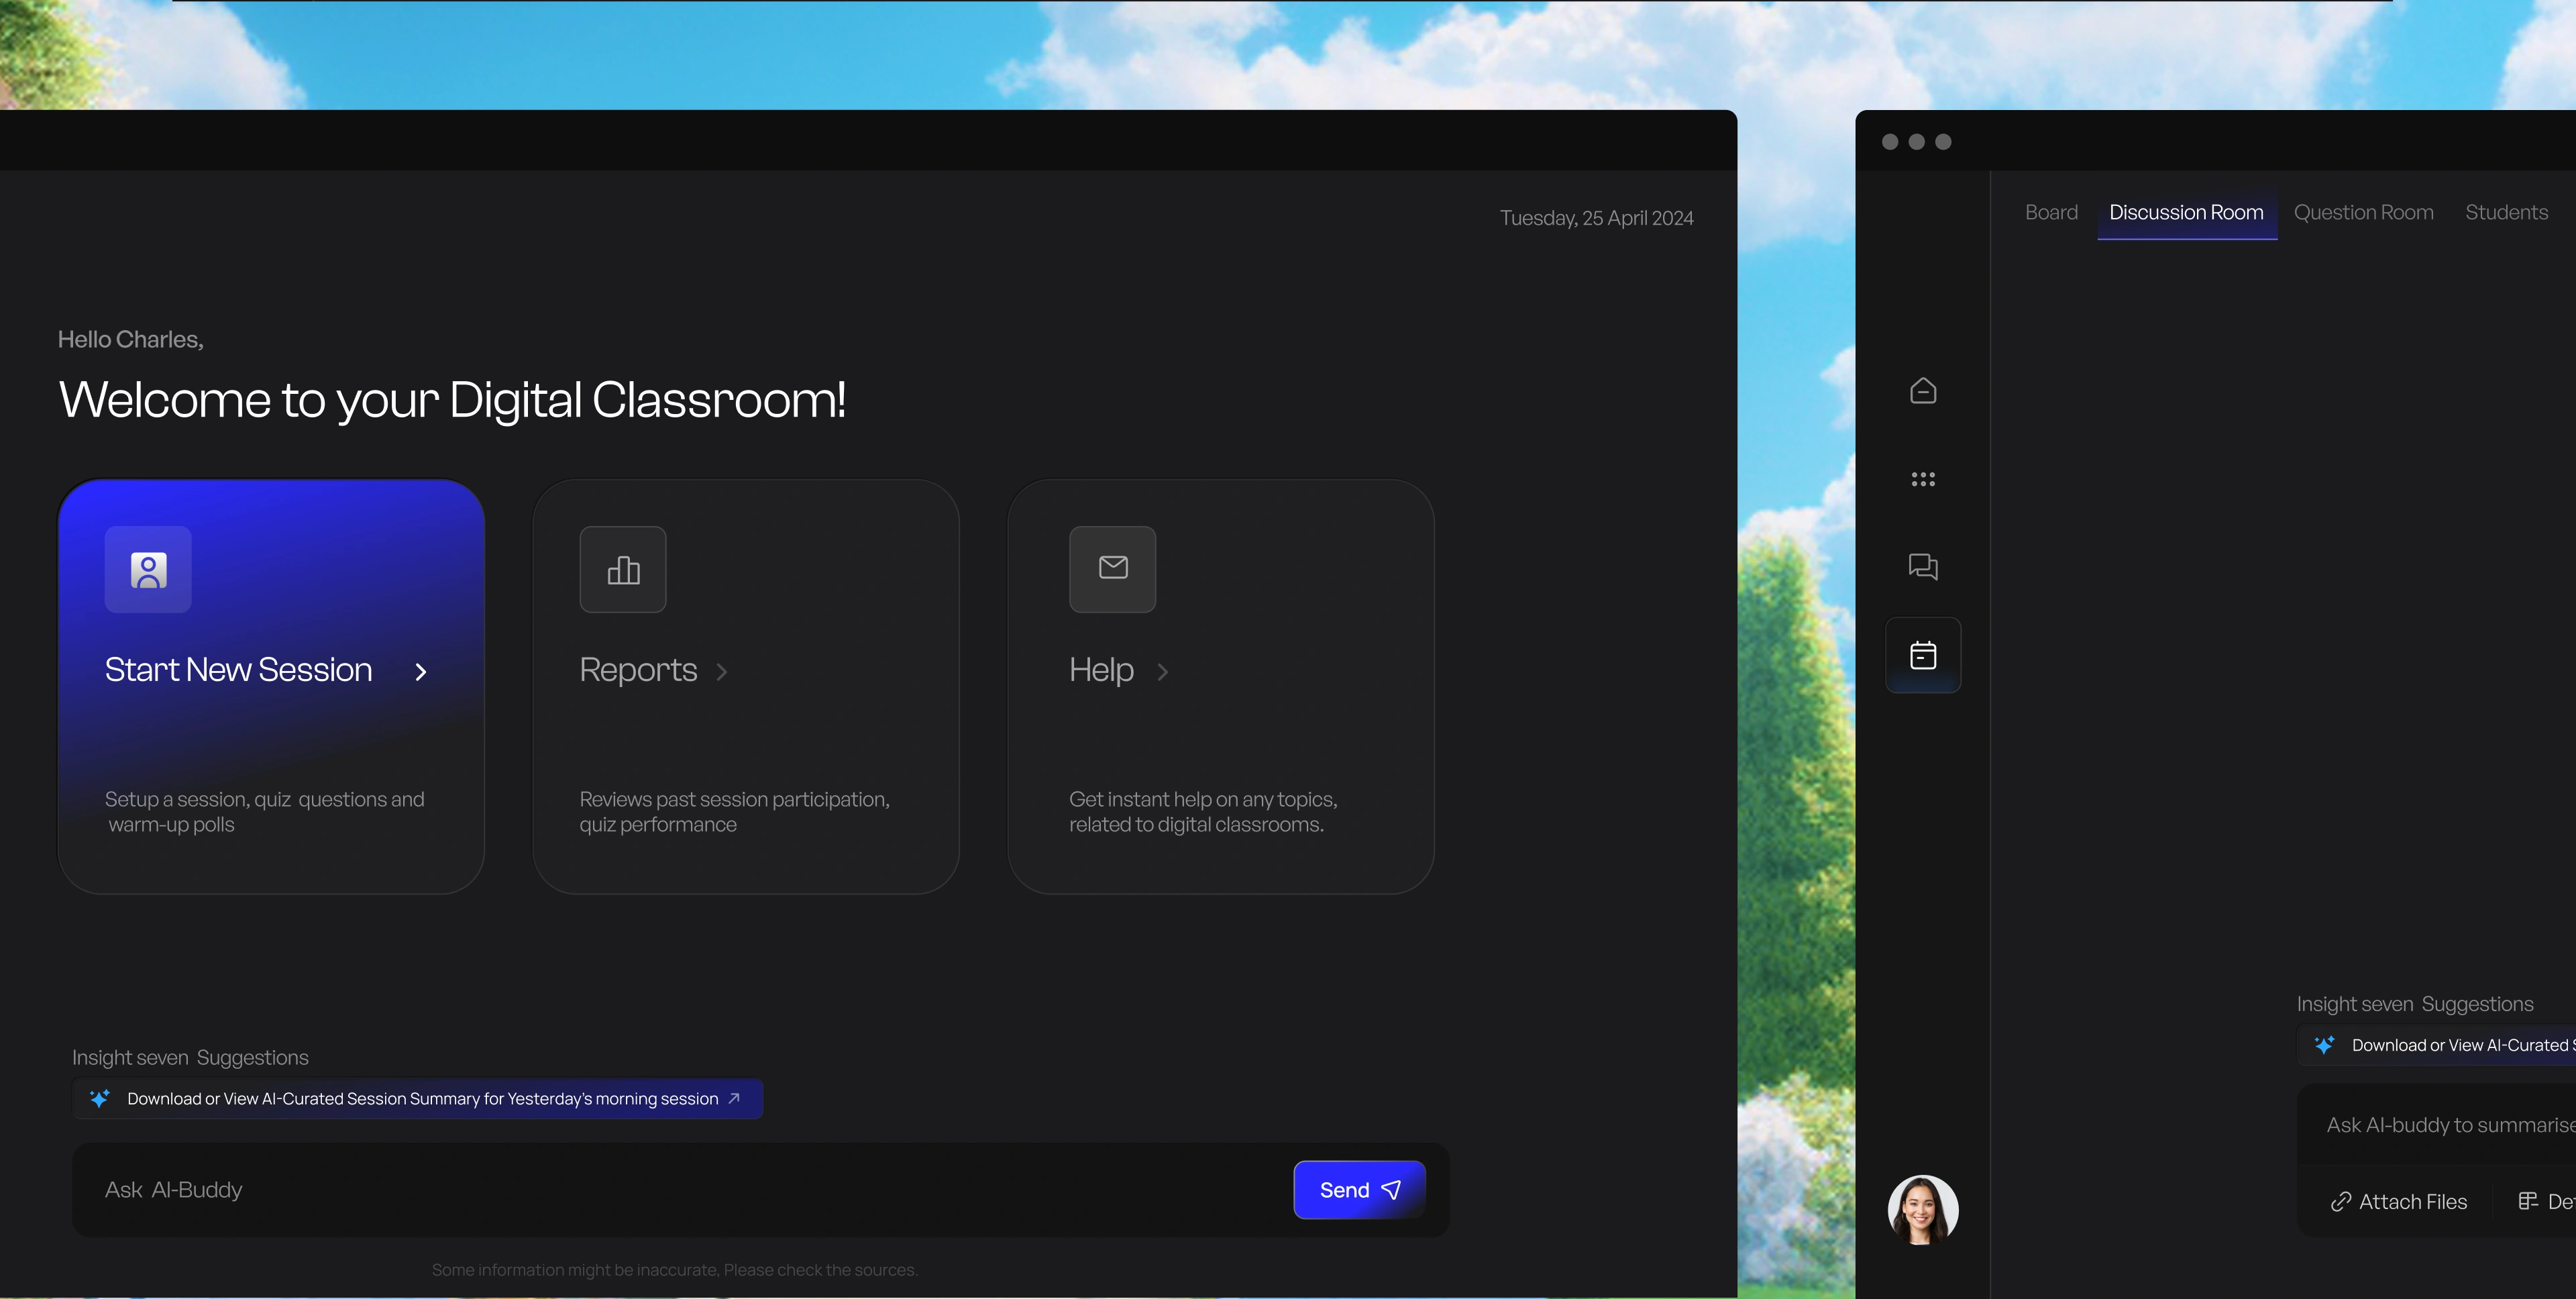
Task: Select the calendar icon in the sidebar
Action: pos(1923,655)
